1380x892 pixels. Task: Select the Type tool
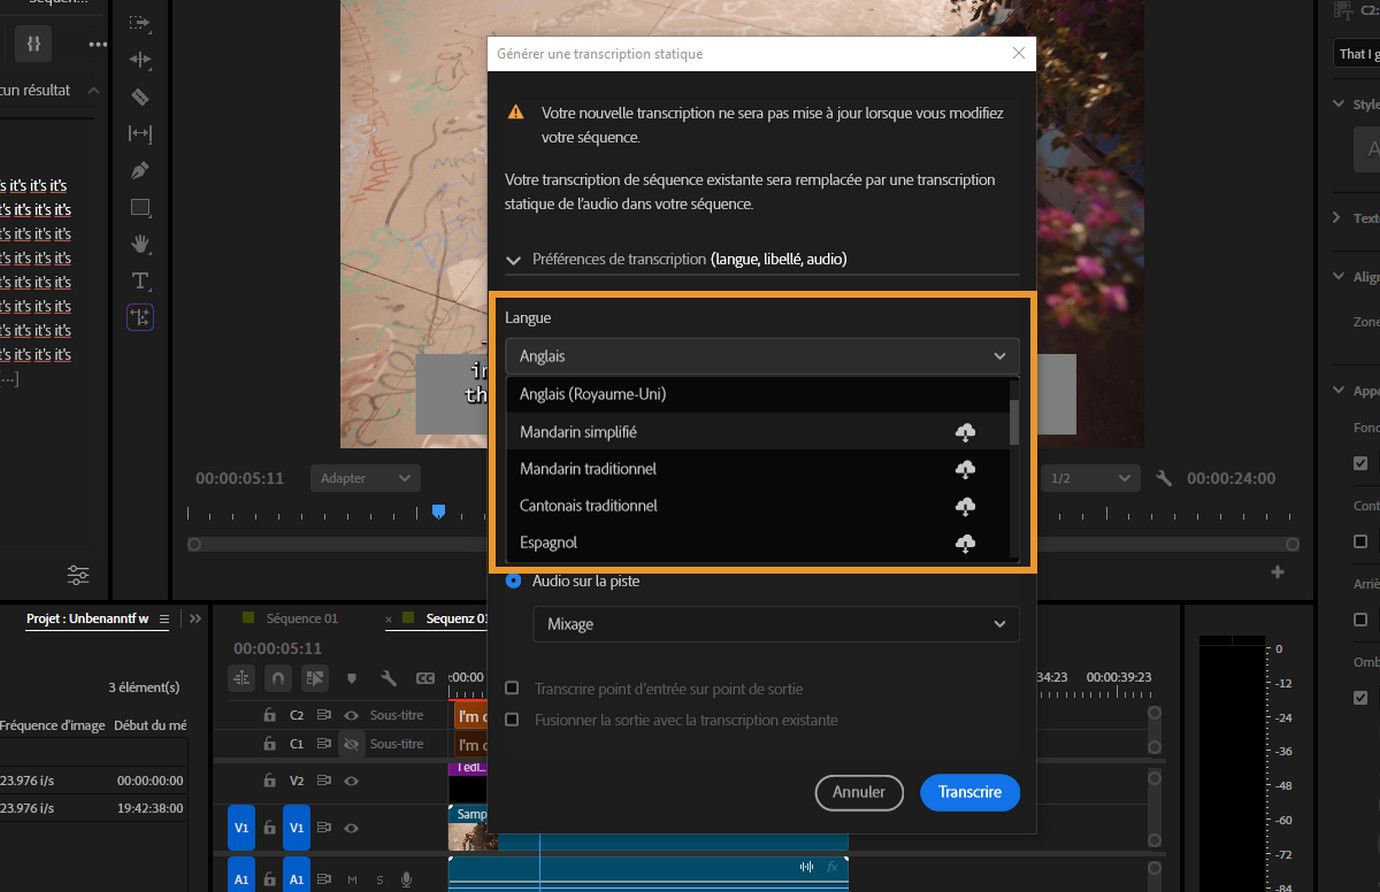pyautogui.click(x=140, y=281)
